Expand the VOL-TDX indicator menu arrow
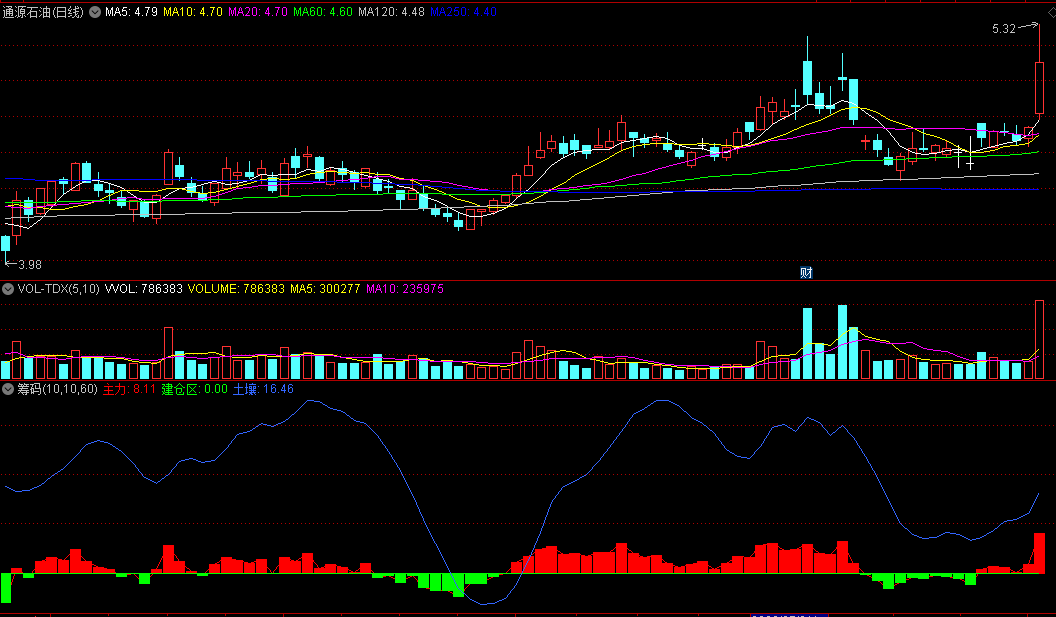1056x617 pixels. (x=8, y=289)
